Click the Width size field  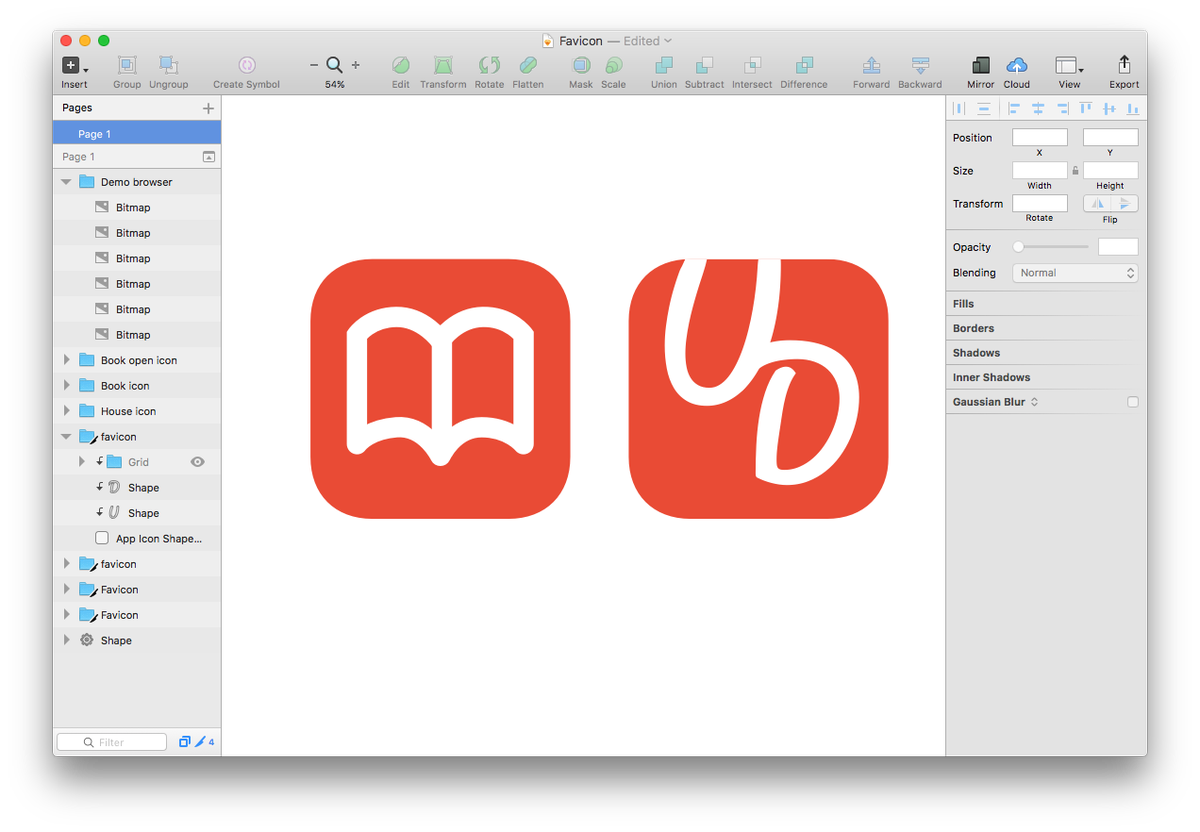point(1039,170)
